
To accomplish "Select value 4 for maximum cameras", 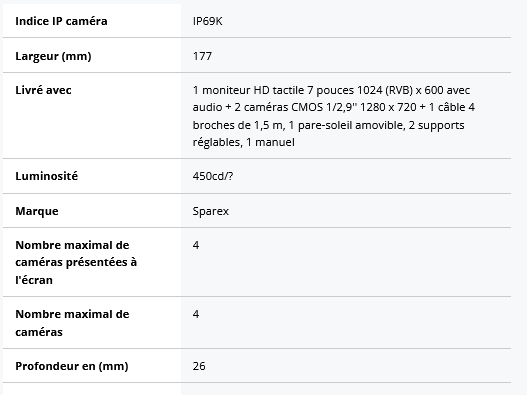I will 196,314.
